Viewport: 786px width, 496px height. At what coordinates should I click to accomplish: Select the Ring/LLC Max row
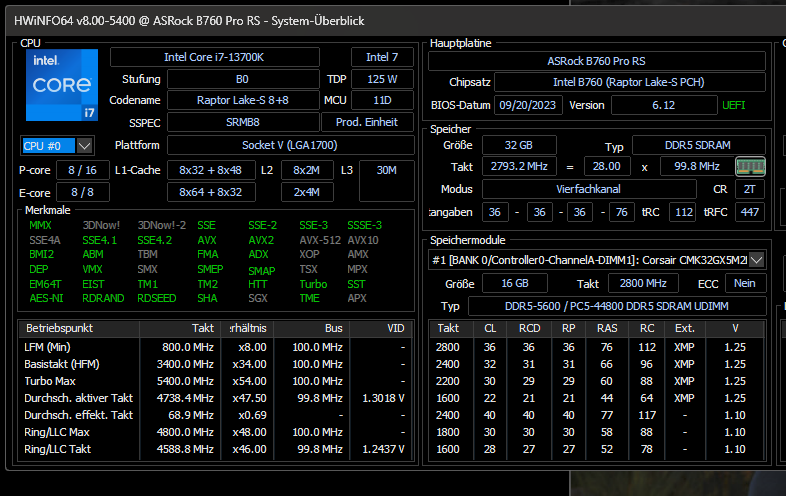[x=216, y=432]
